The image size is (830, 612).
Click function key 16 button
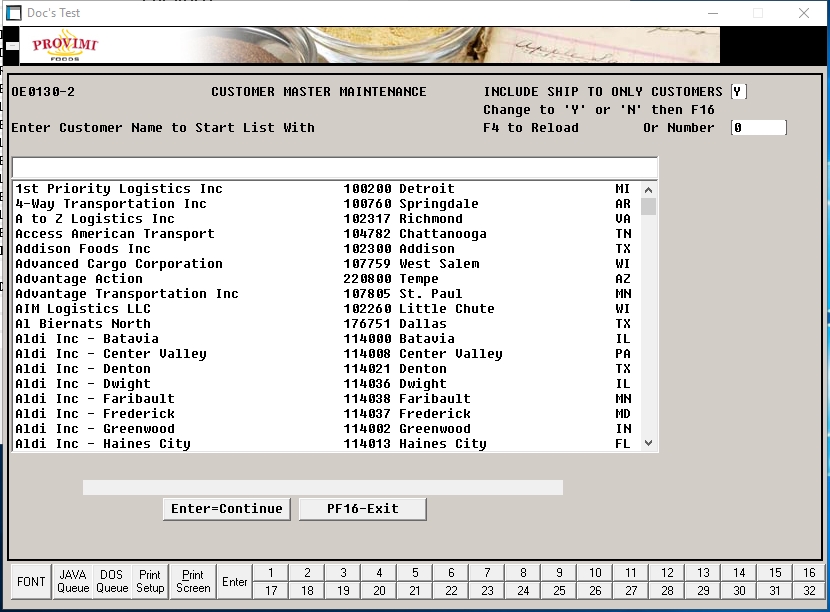pyautogui.click(x=809, y=573)
